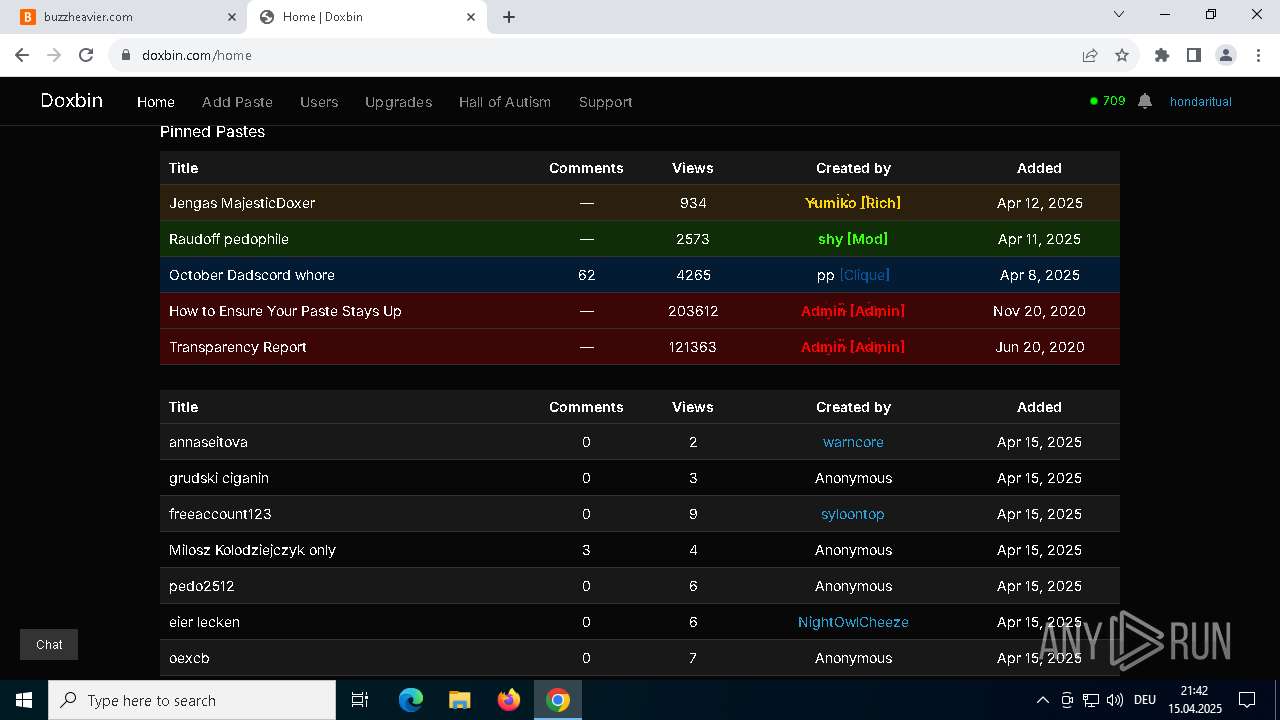Click the Chrome taskbar icon
The width and height of the screenshot is (1280, 720).
[x=558, y=700]
